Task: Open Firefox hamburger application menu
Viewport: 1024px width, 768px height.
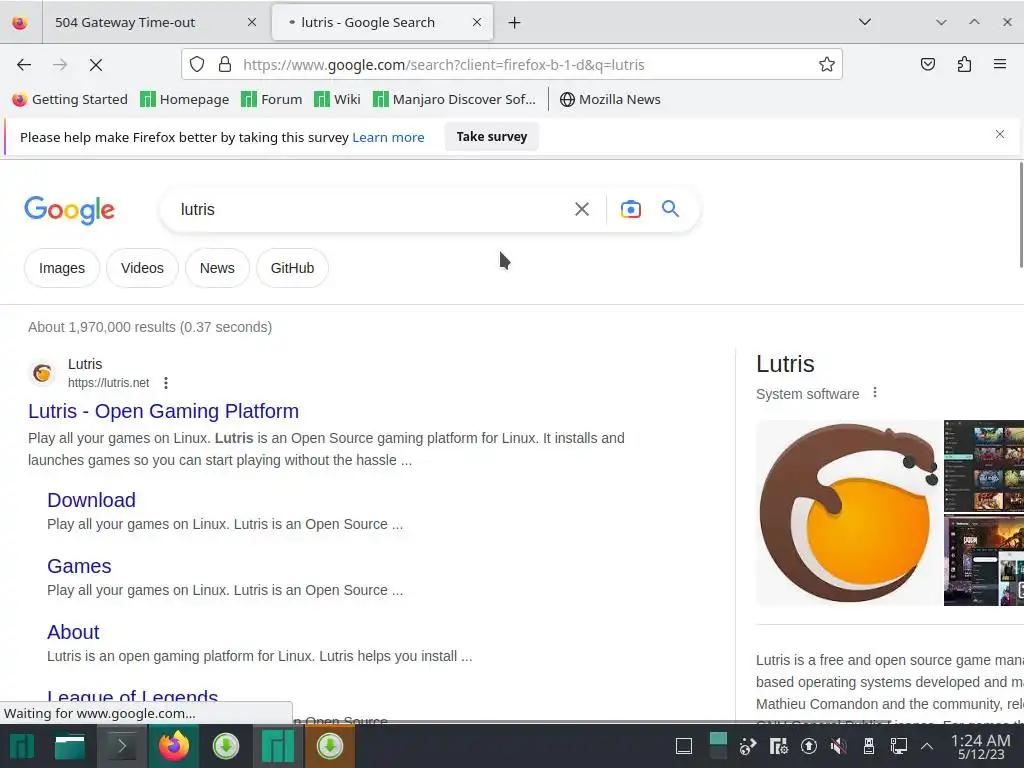Action: coord(1000,64)
